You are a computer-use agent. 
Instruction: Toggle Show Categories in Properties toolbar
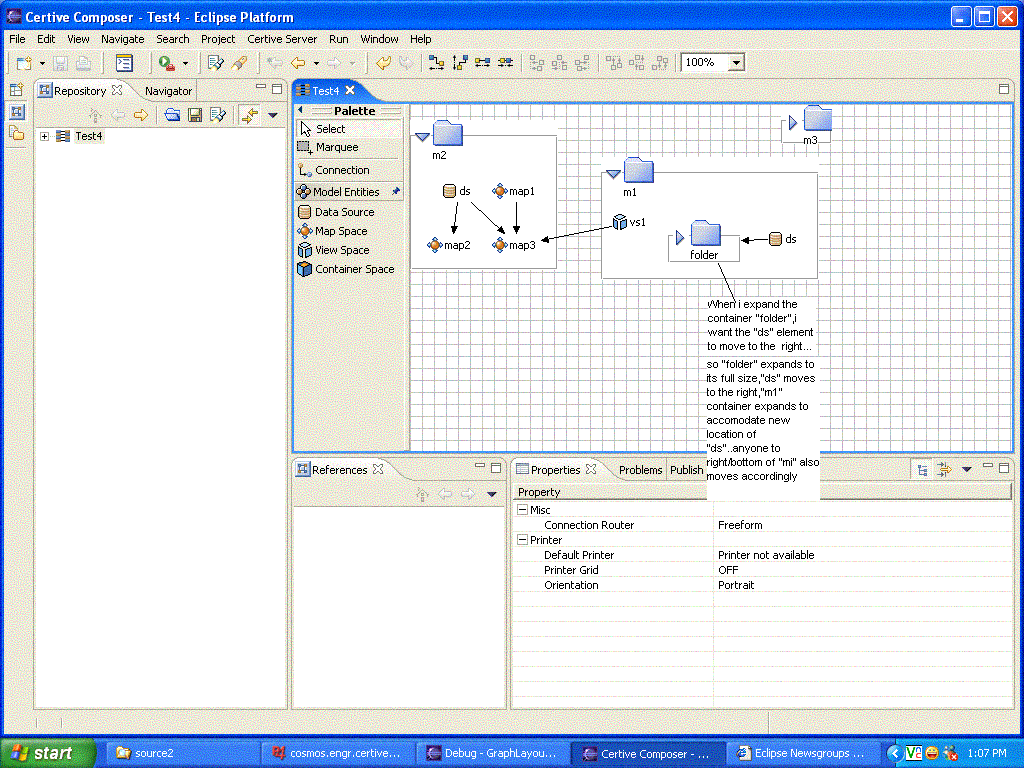click(x=923, y=470)
